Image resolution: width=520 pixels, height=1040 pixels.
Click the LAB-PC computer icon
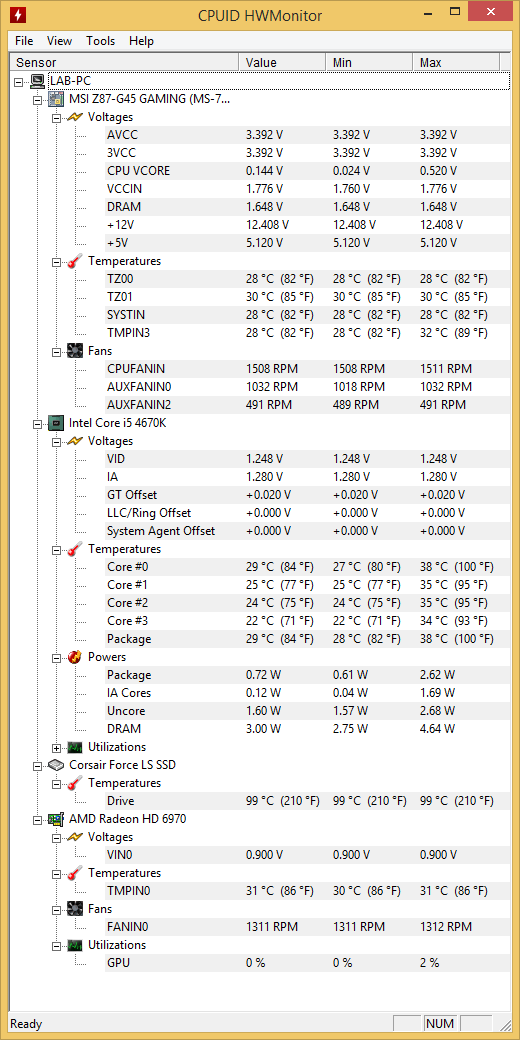click(38, 81)
